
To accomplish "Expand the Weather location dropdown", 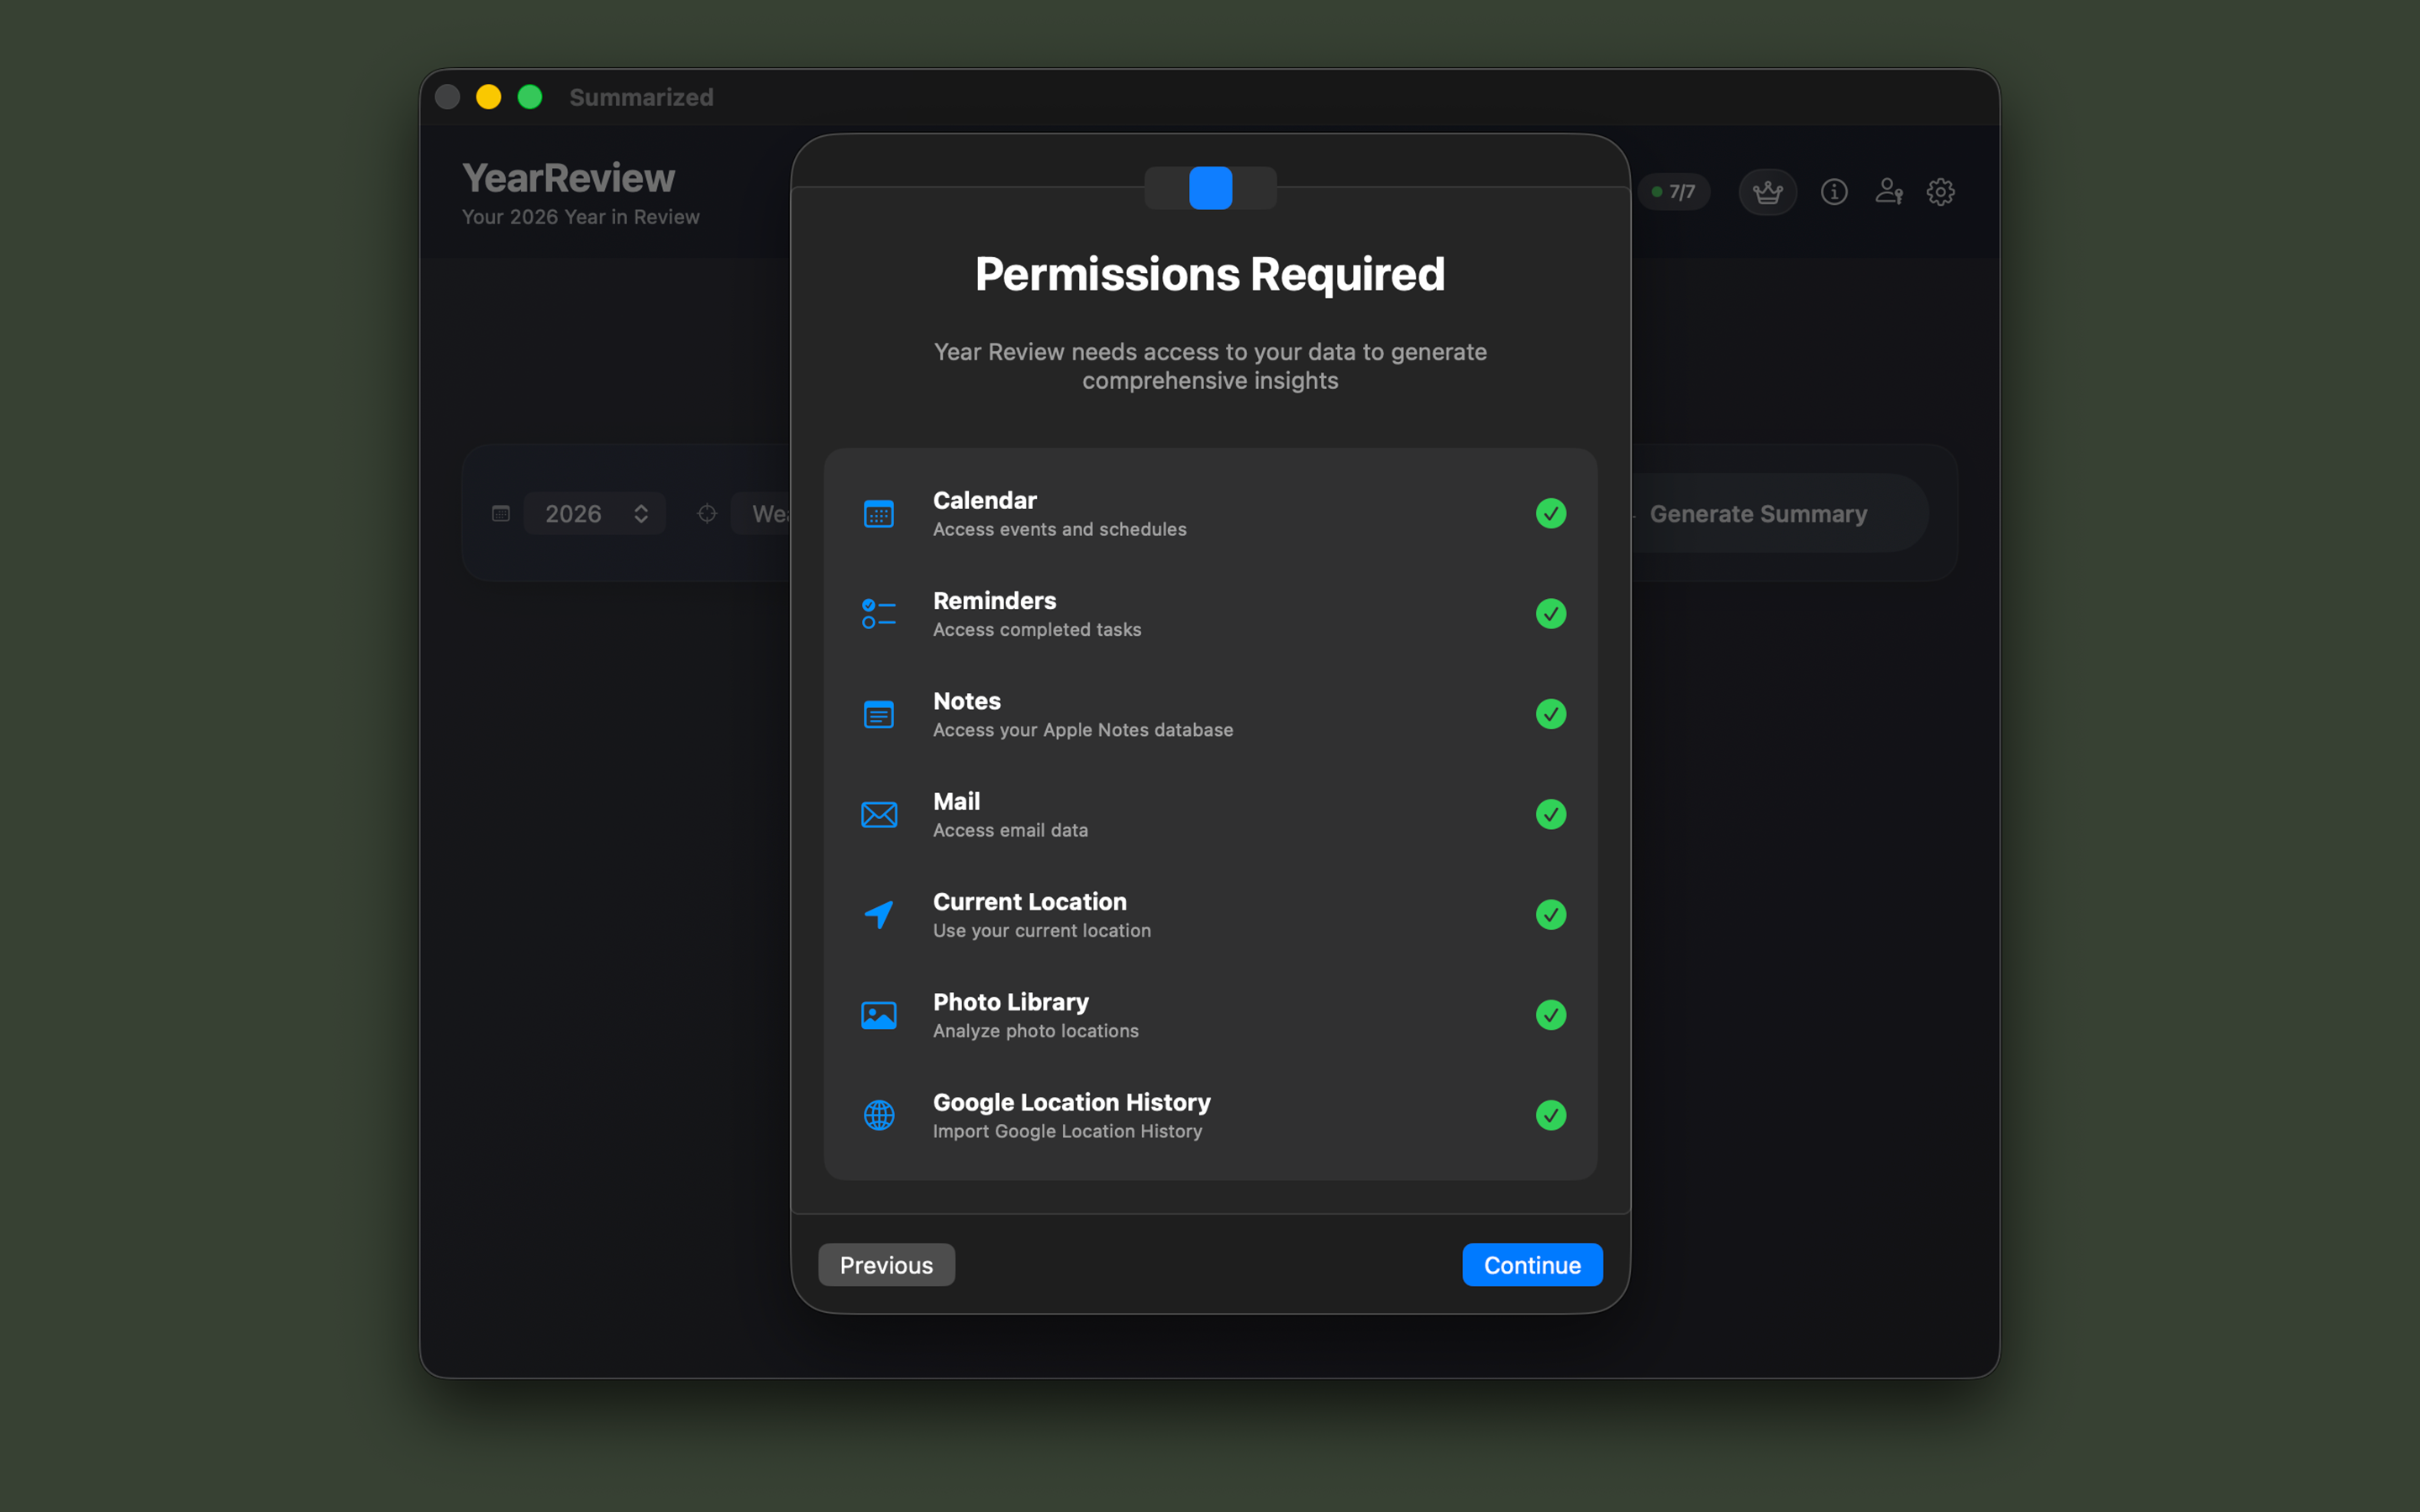I will point(770,513).
